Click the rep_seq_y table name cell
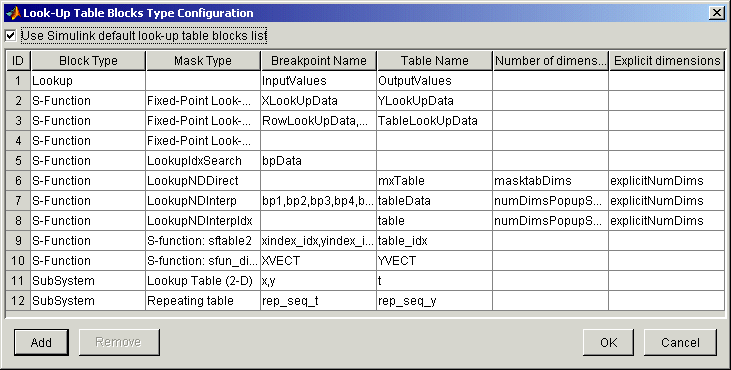The width and height of the screenshot is (731, 370). (x=434, y=301)
